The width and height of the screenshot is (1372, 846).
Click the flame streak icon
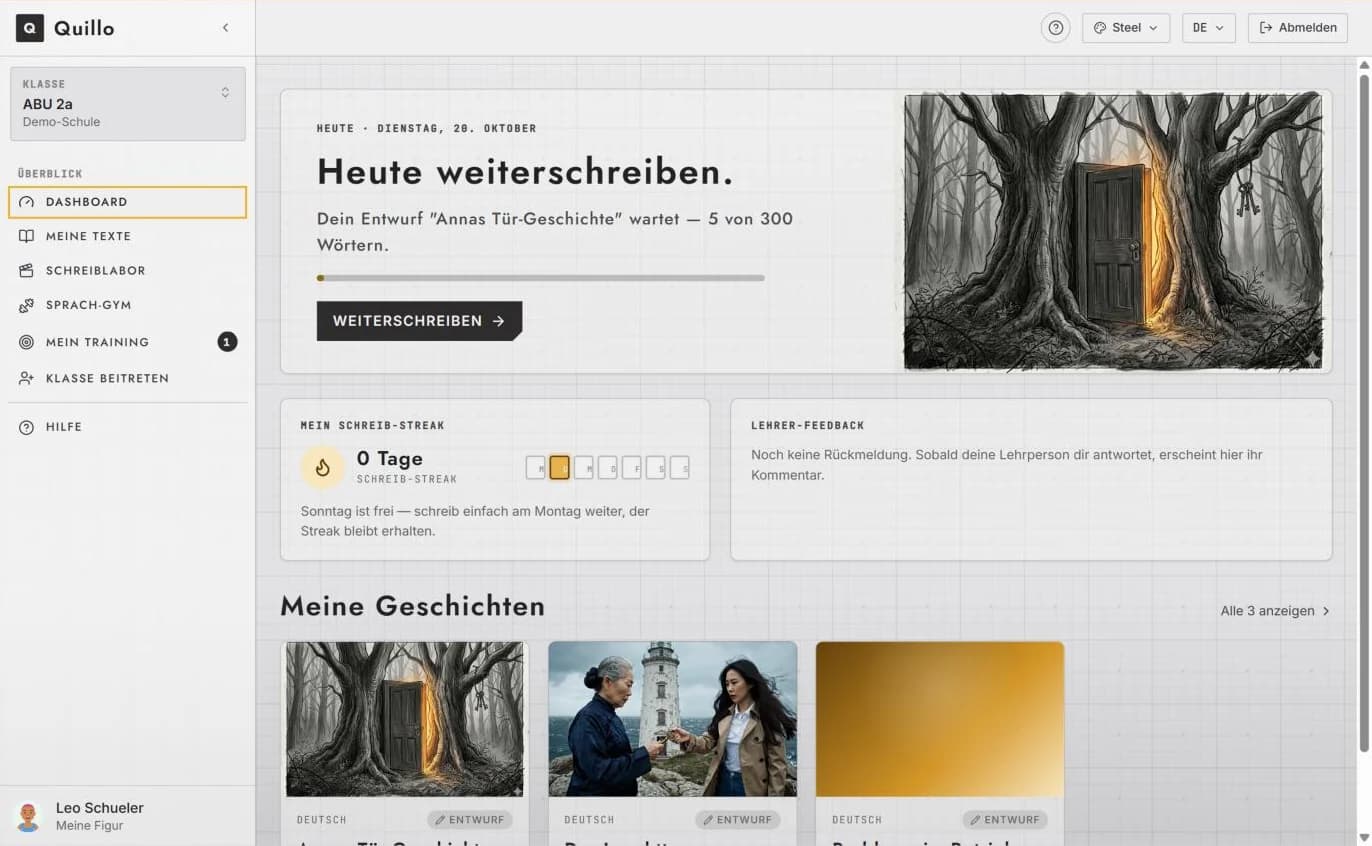tap(322, 467)
